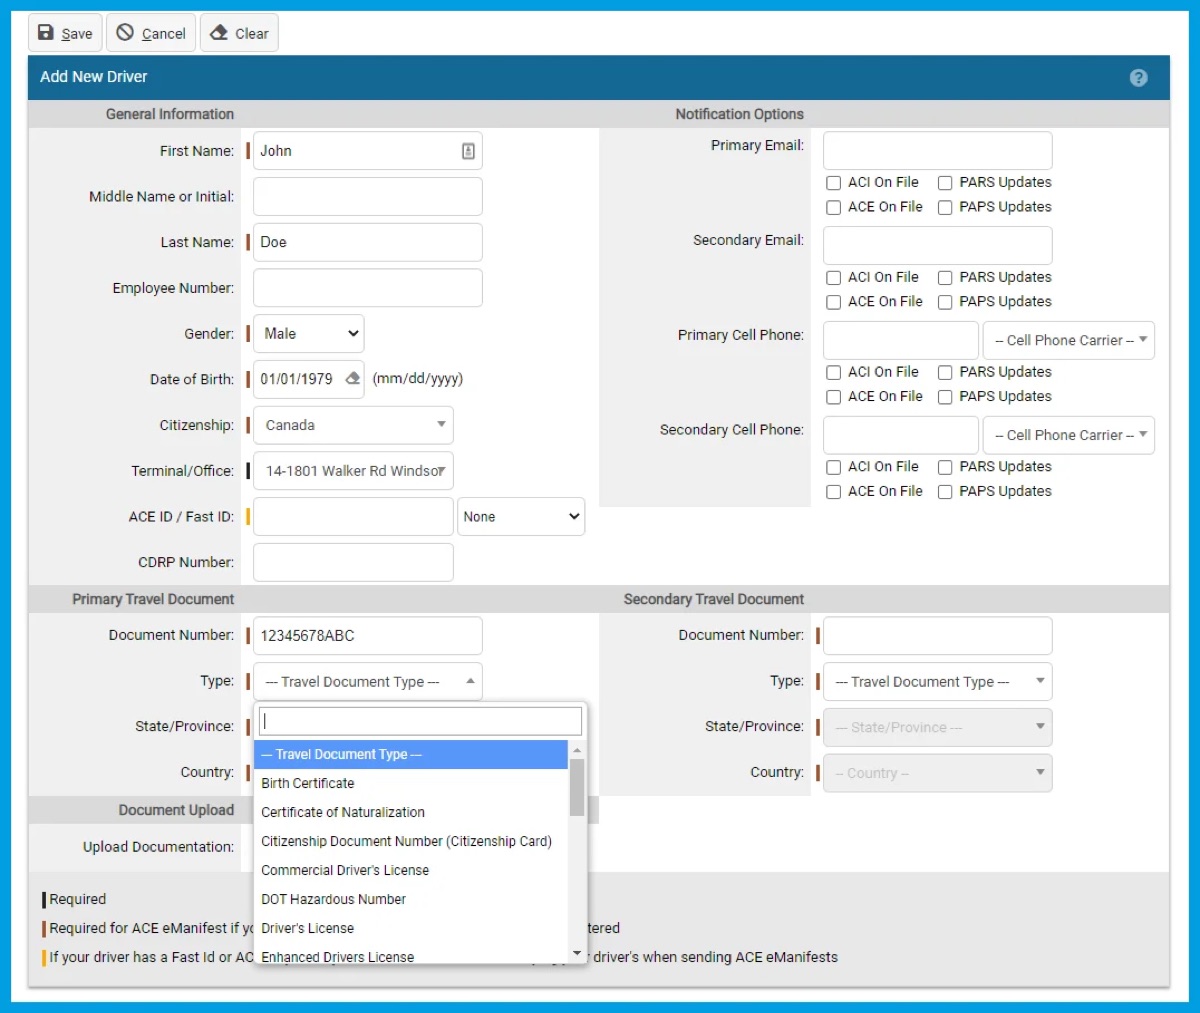Tick ACE On File under Secondary Cell Phone
1200x1013 pixels.
tap(833, 492)
